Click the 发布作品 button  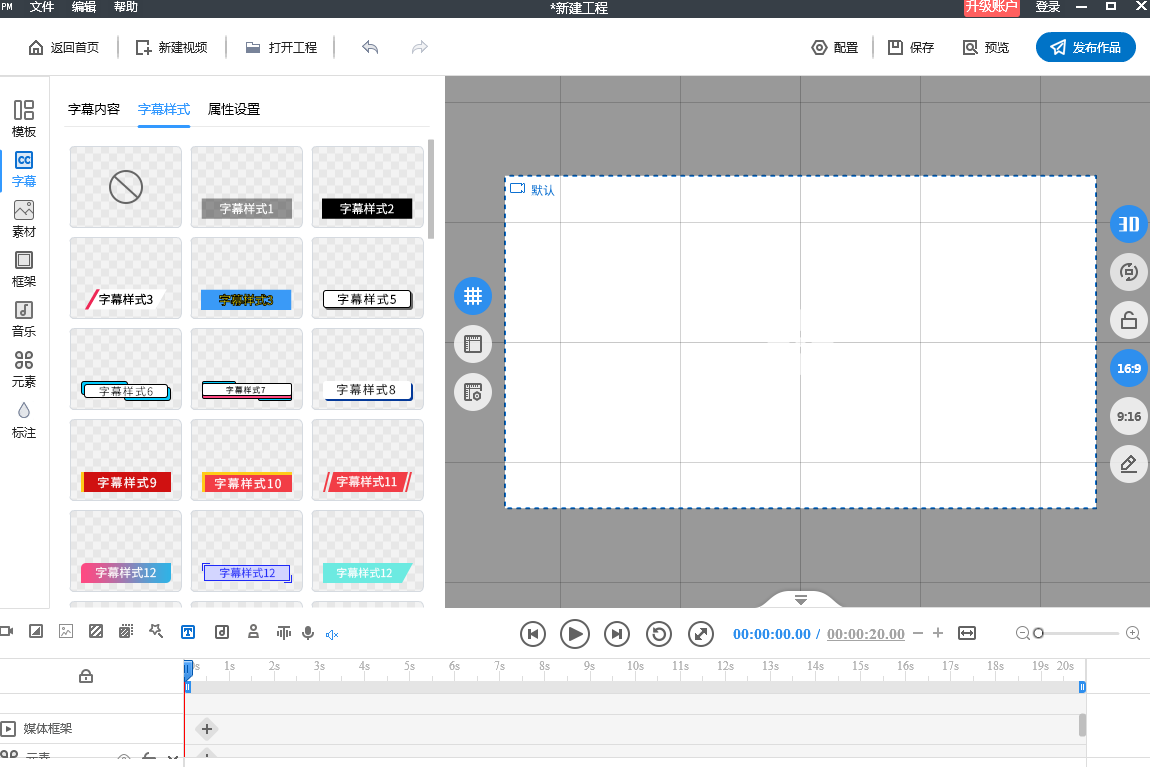pos(1085,48)
